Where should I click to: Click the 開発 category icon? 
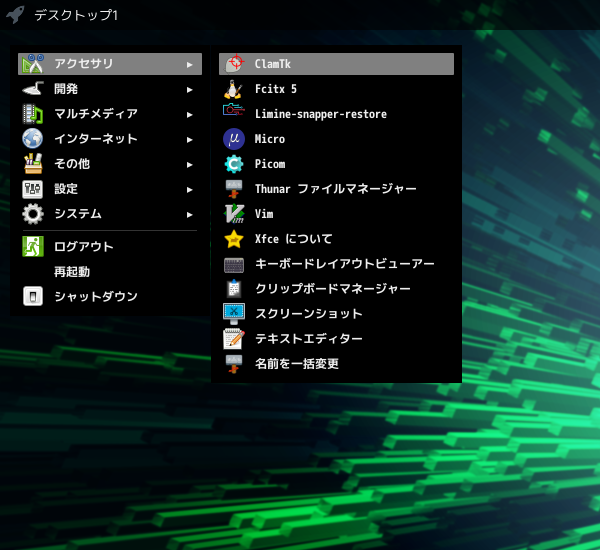(x=33, y=89)
